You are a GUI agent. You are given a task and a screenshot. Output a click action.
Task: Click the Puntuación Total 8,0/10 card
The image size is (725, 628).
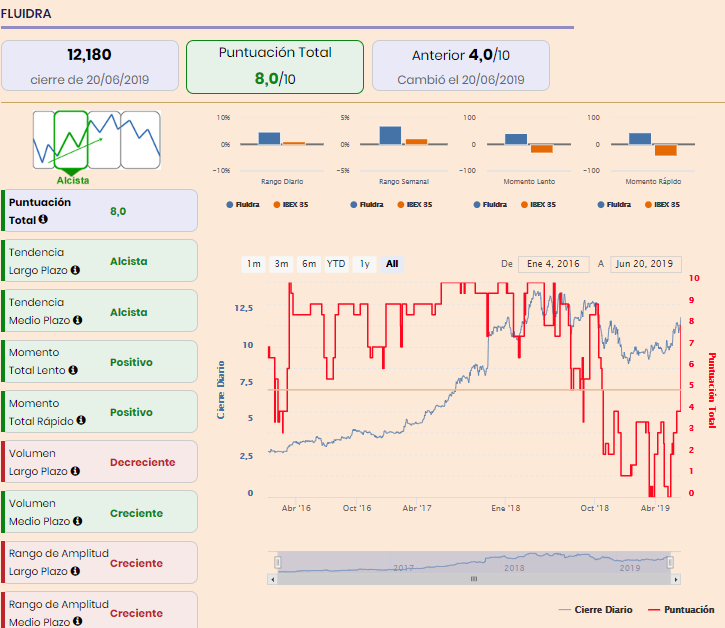point(275,67)
